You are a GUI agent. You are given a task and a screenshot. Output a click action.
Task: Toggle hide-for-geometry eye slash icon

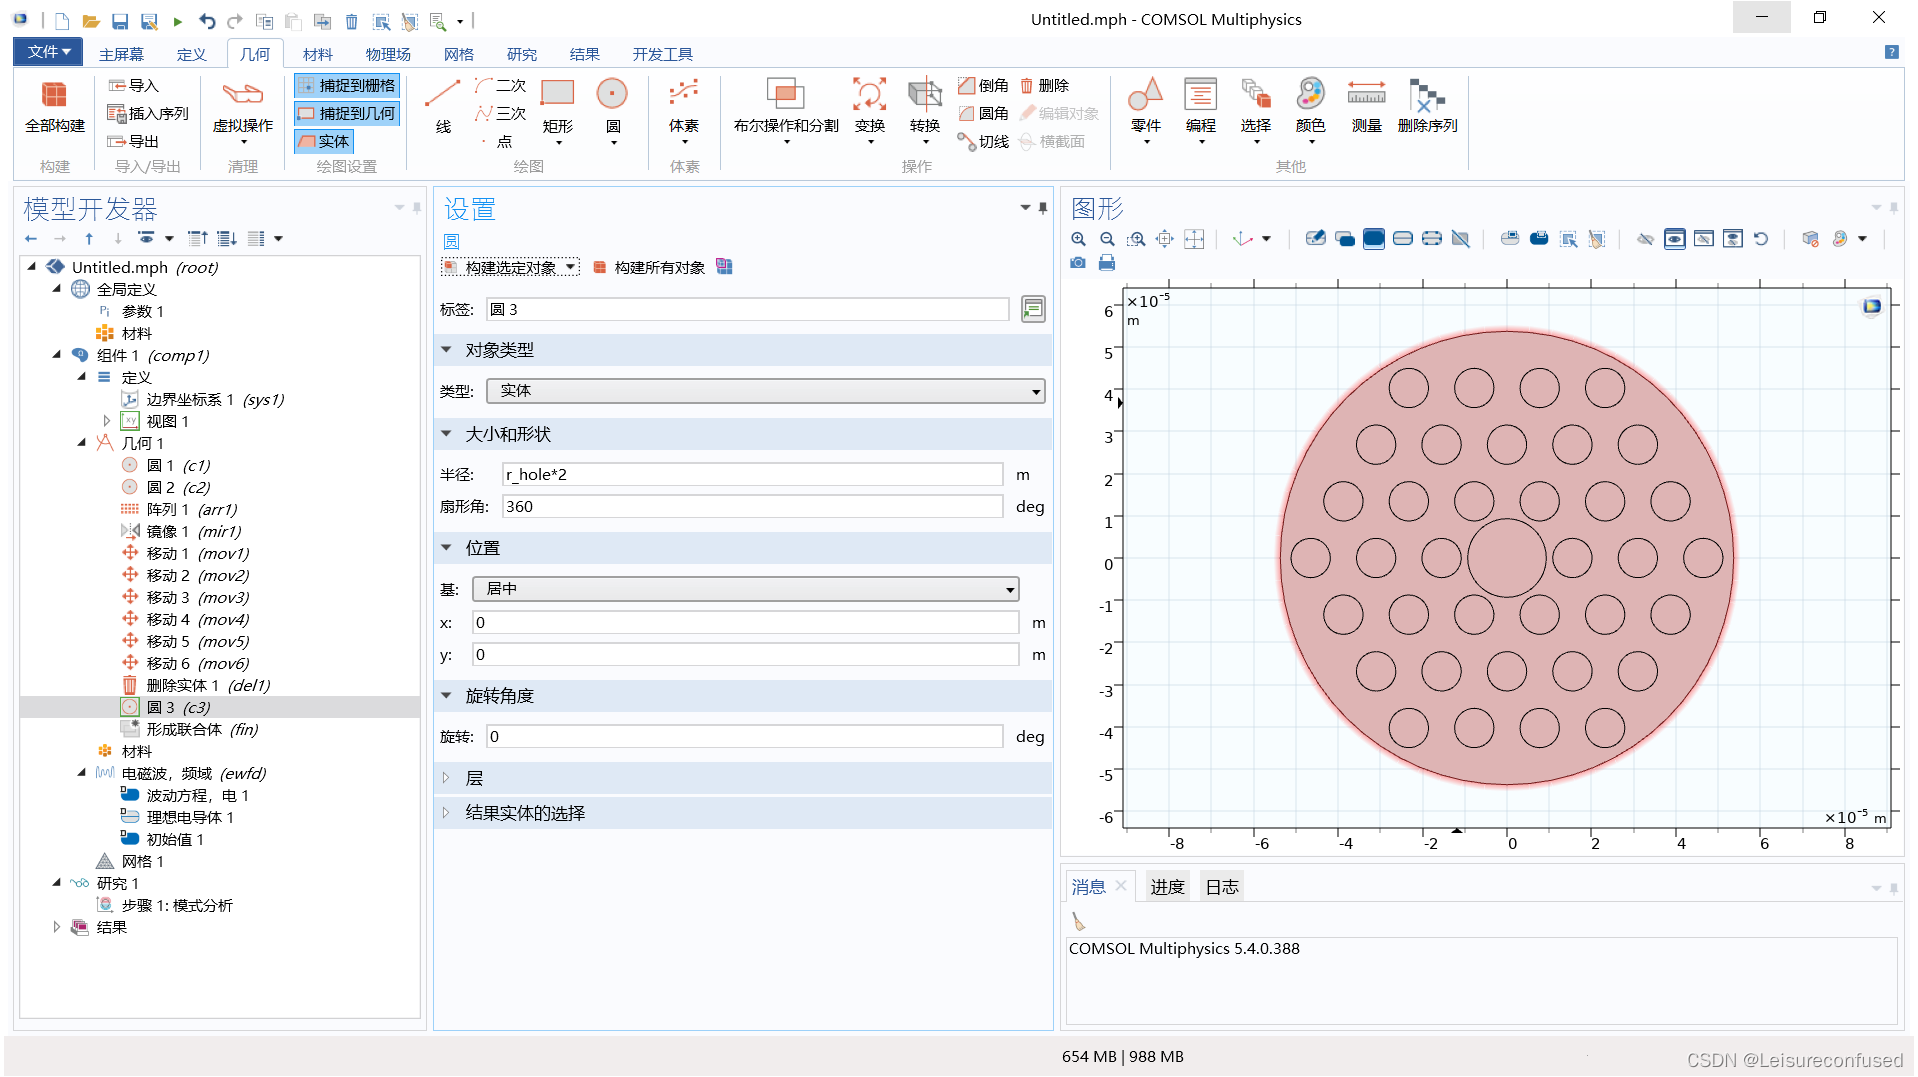[x=1645, y=239]
